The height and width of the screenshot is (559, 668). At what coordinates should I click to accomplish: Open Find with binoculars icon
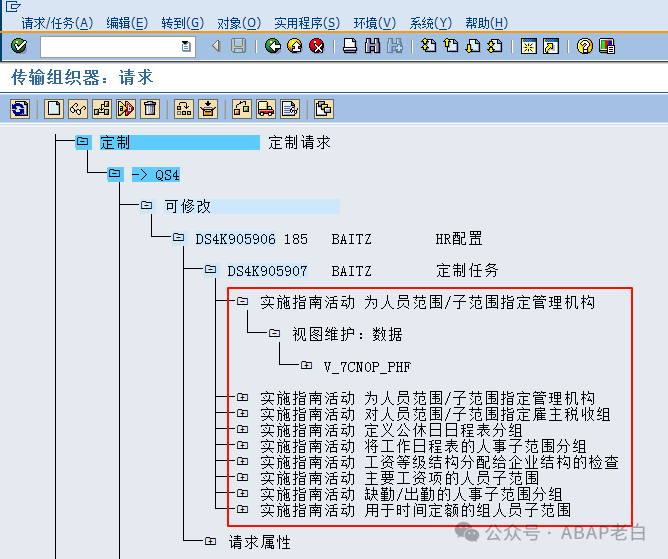click(x=373, y=46)
